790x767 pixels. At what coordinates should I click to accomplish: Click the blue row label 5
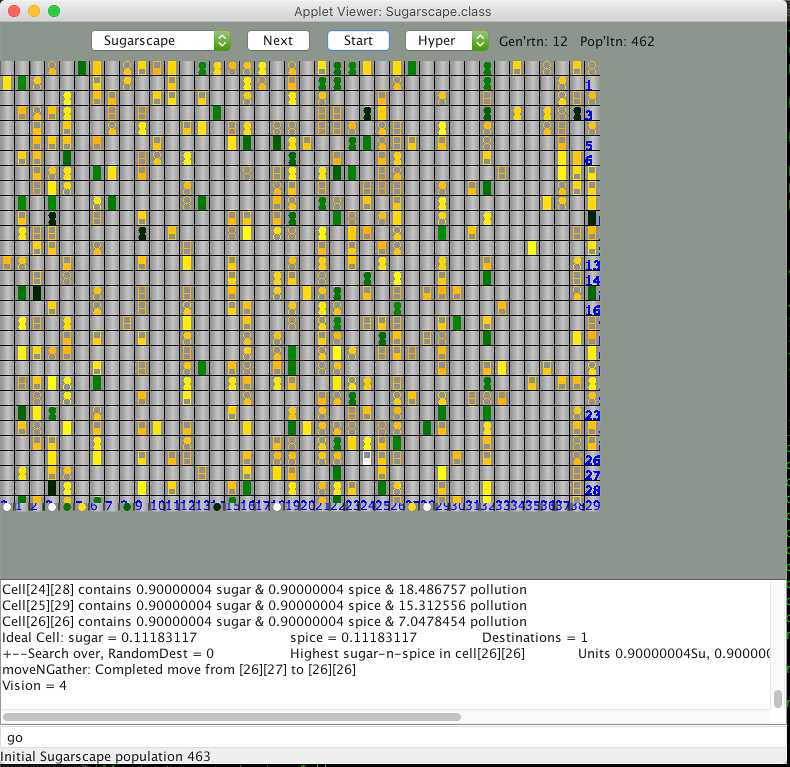click(x=589, y=145)
